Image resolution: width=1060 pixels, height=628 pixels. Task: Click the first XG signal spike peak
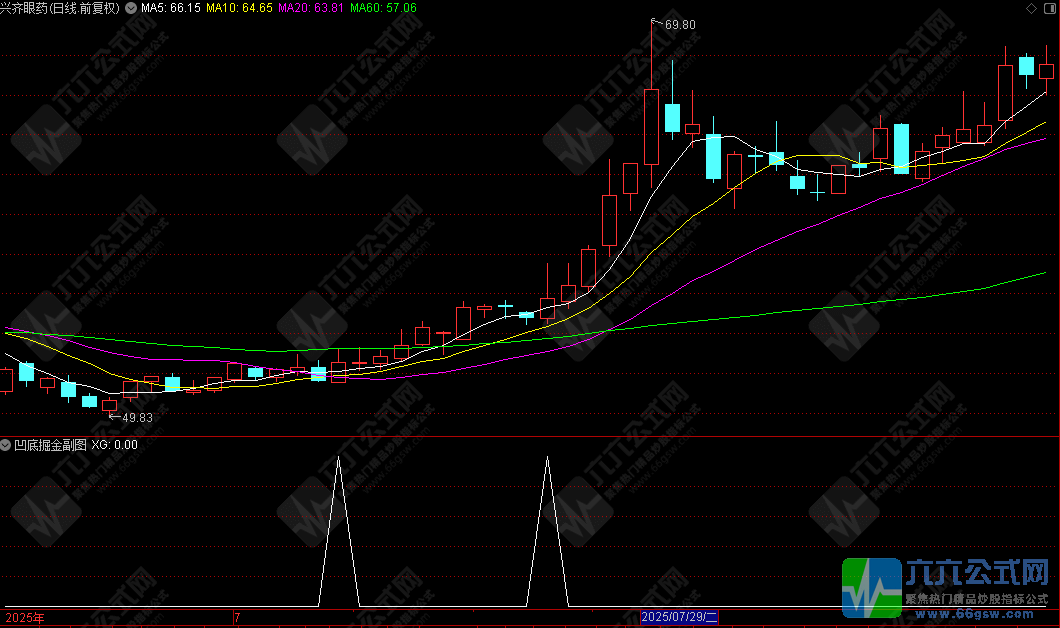click(339, 458)
